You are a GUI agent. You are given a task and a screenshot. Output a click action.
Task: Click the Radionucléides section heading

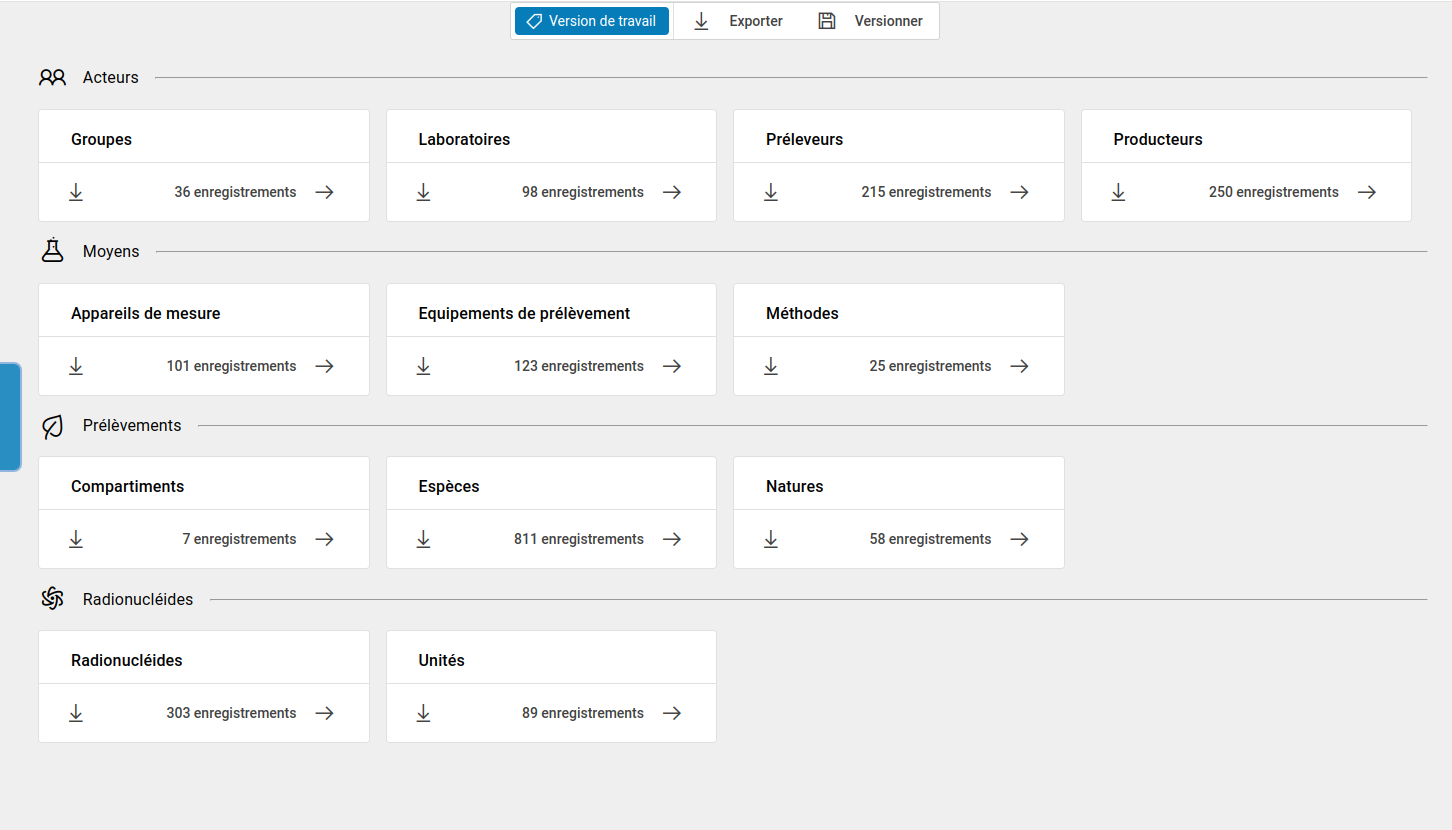point(138,600)
